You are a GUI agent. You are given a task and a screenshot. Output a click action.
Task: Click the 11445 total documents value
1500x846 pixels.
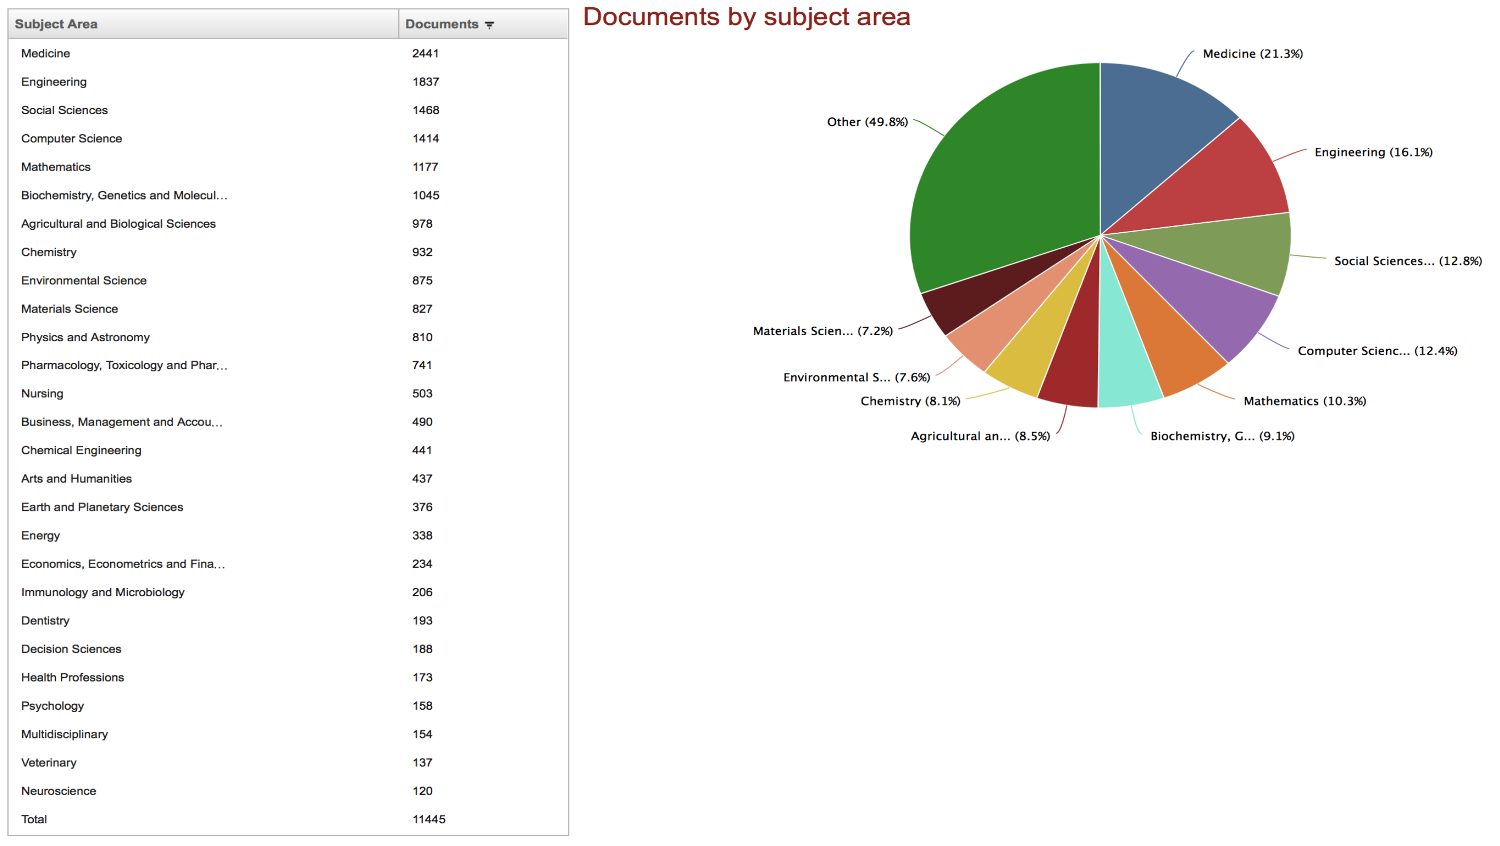429,820
